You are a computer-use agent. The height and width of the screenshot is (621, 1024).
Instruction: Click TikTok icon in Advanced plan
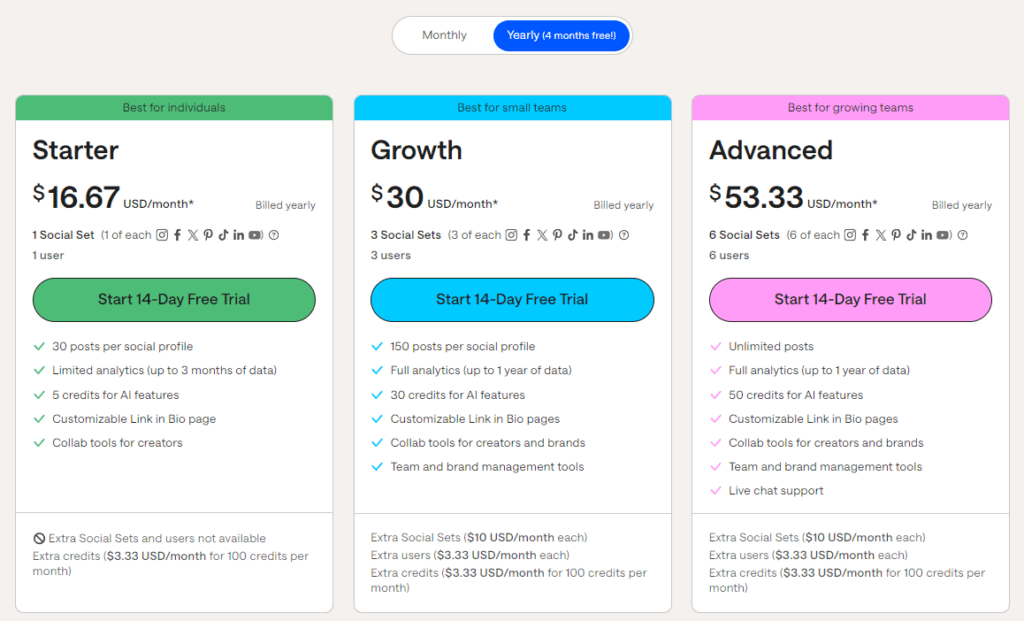click(x=911, y=235)
